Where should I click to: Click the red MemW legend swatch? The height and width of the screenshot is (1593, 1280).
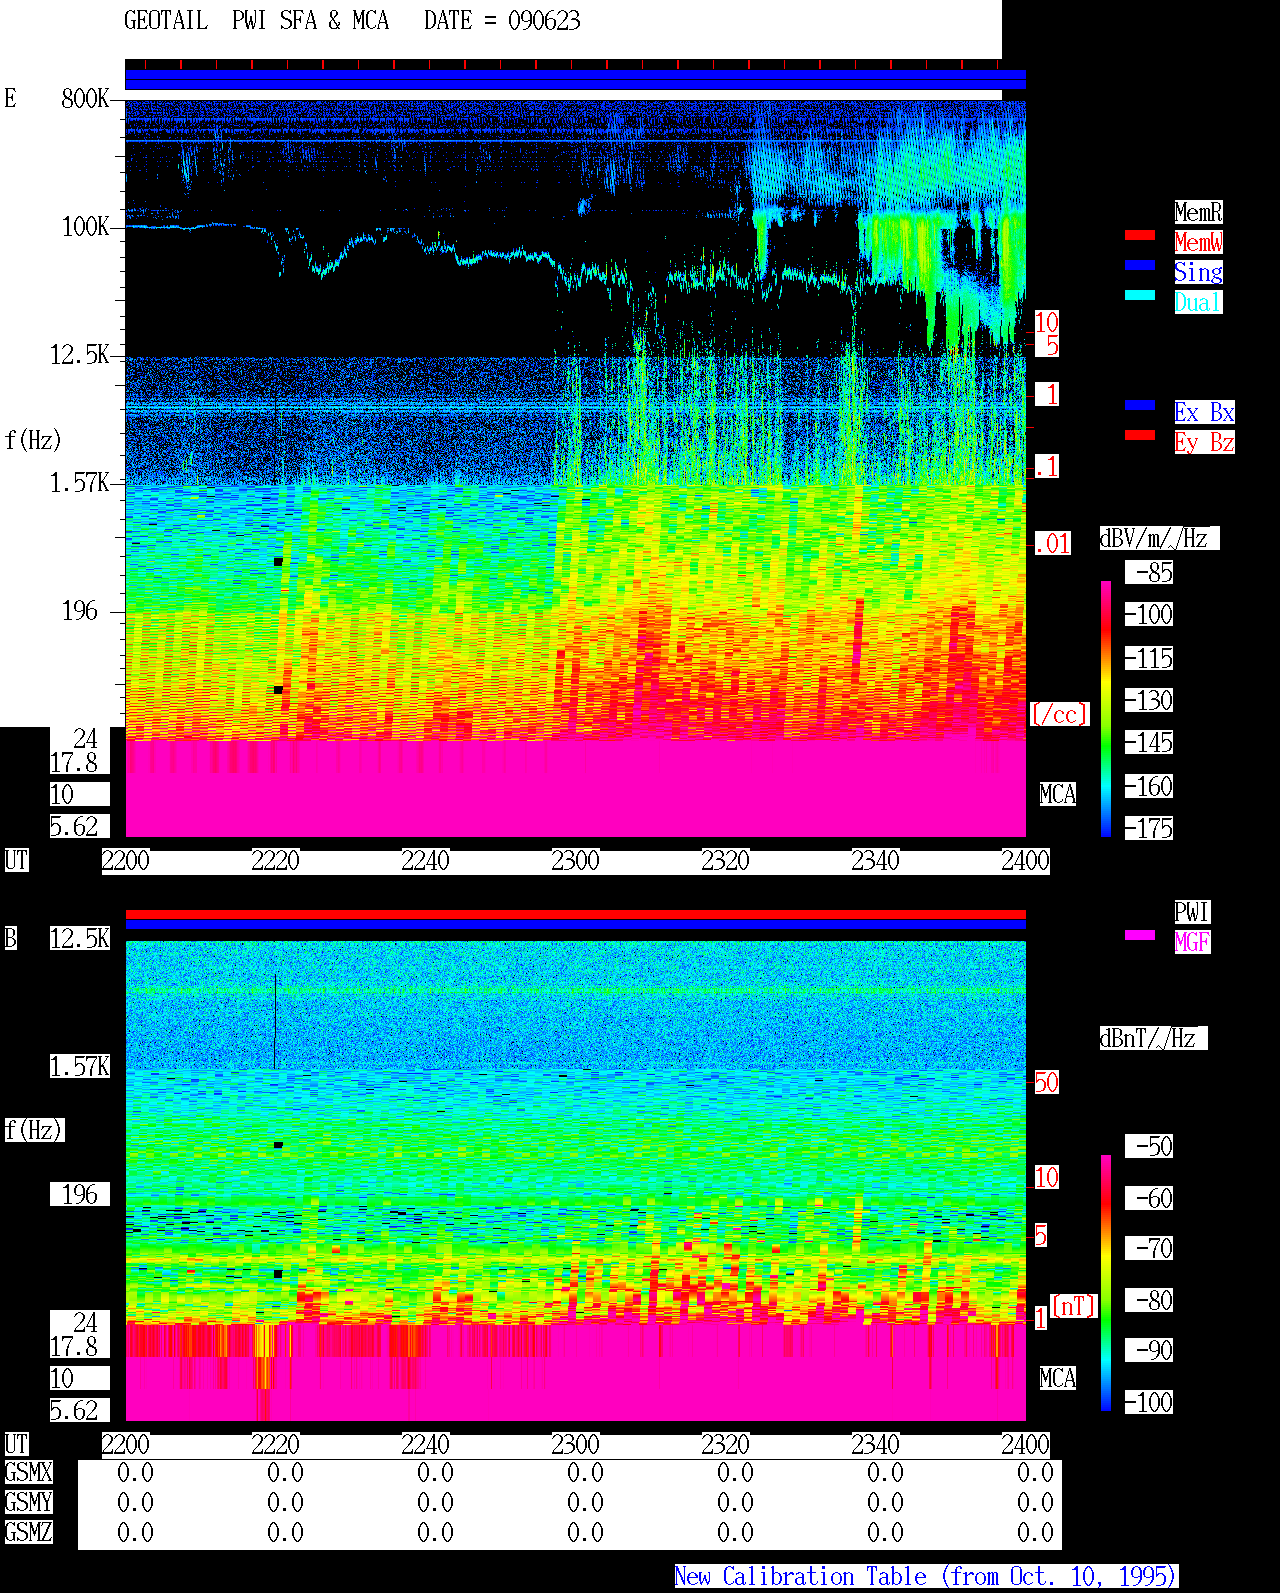point(1140,235)
